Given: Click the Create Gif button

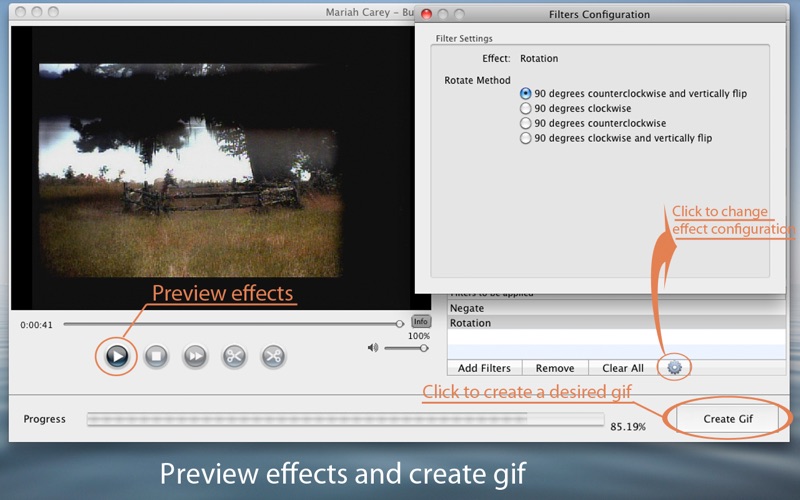Looking at the screenshot, I should pos(727,419).
